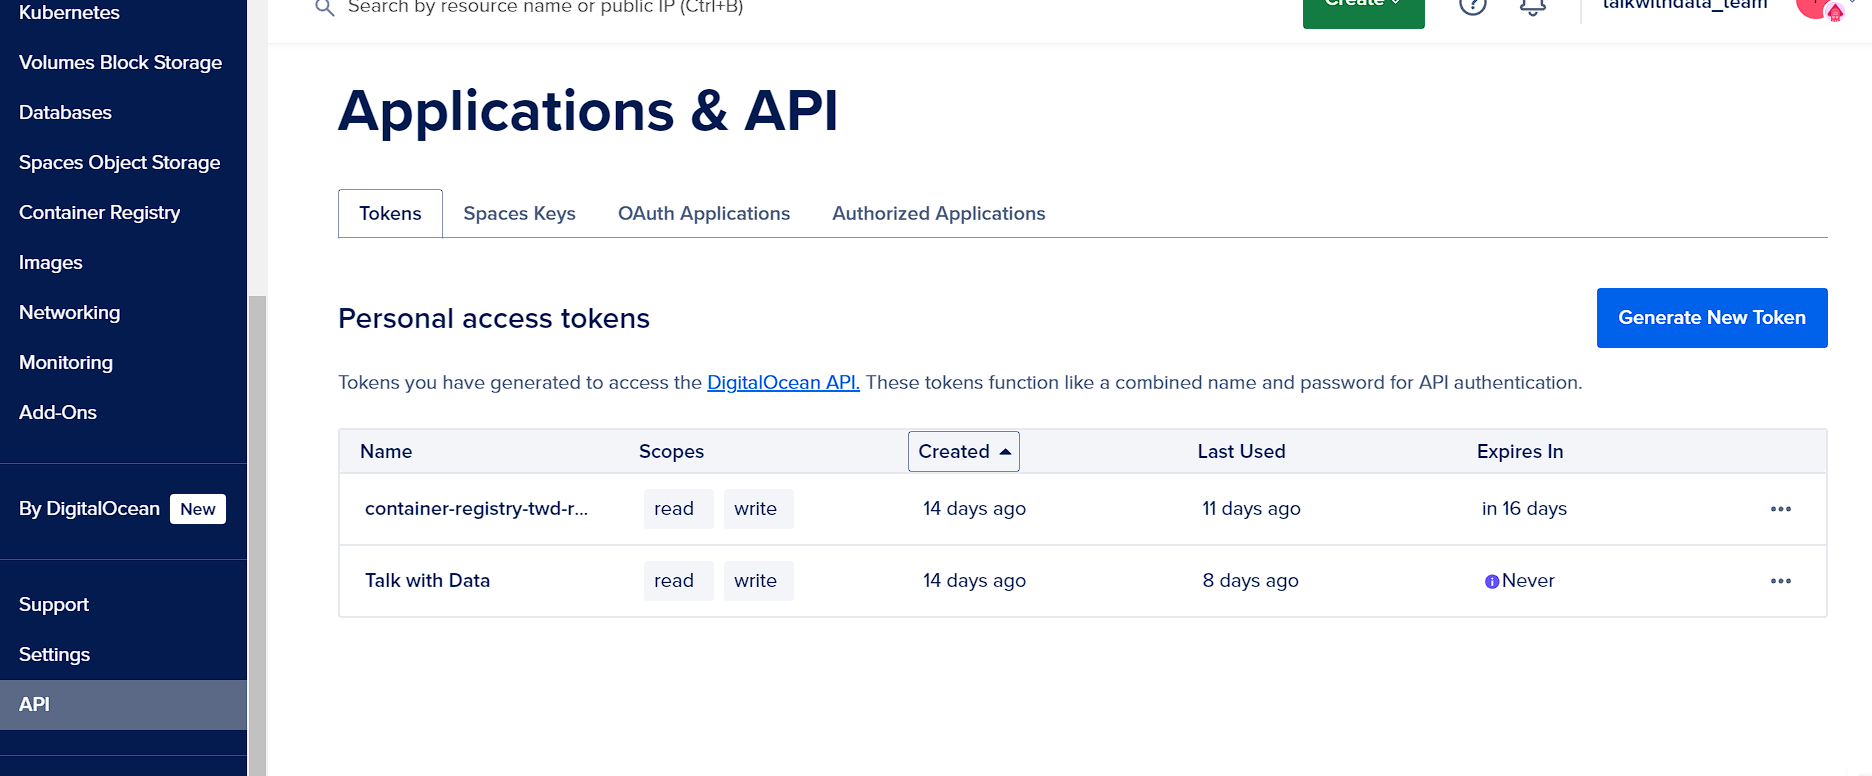
Task: Switch to the Spaces Keys tab
Action: [519, 213]
